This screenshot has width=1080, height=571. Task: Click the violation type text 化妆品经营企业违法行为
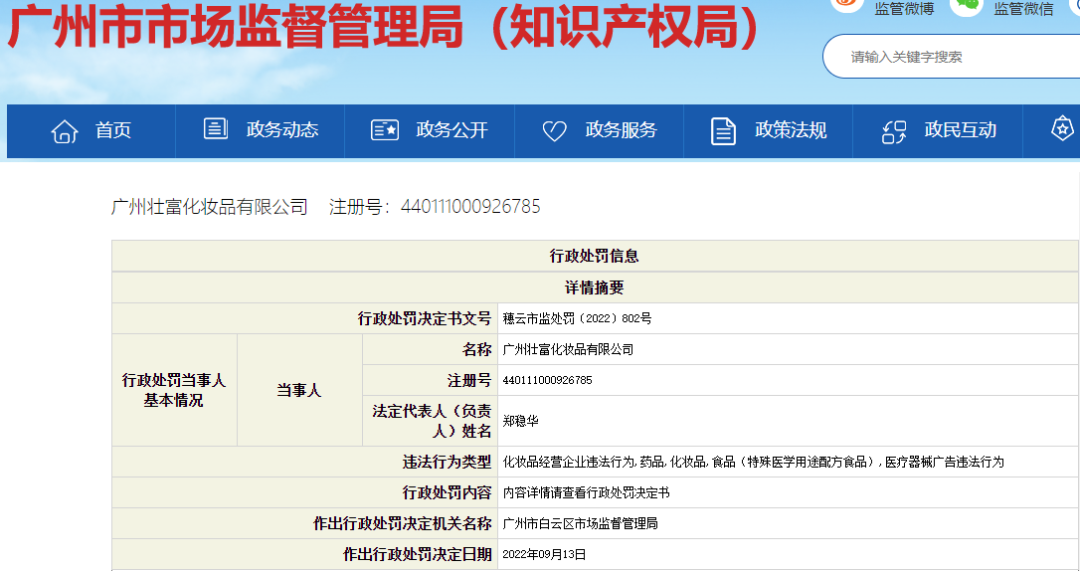(568, 462)
